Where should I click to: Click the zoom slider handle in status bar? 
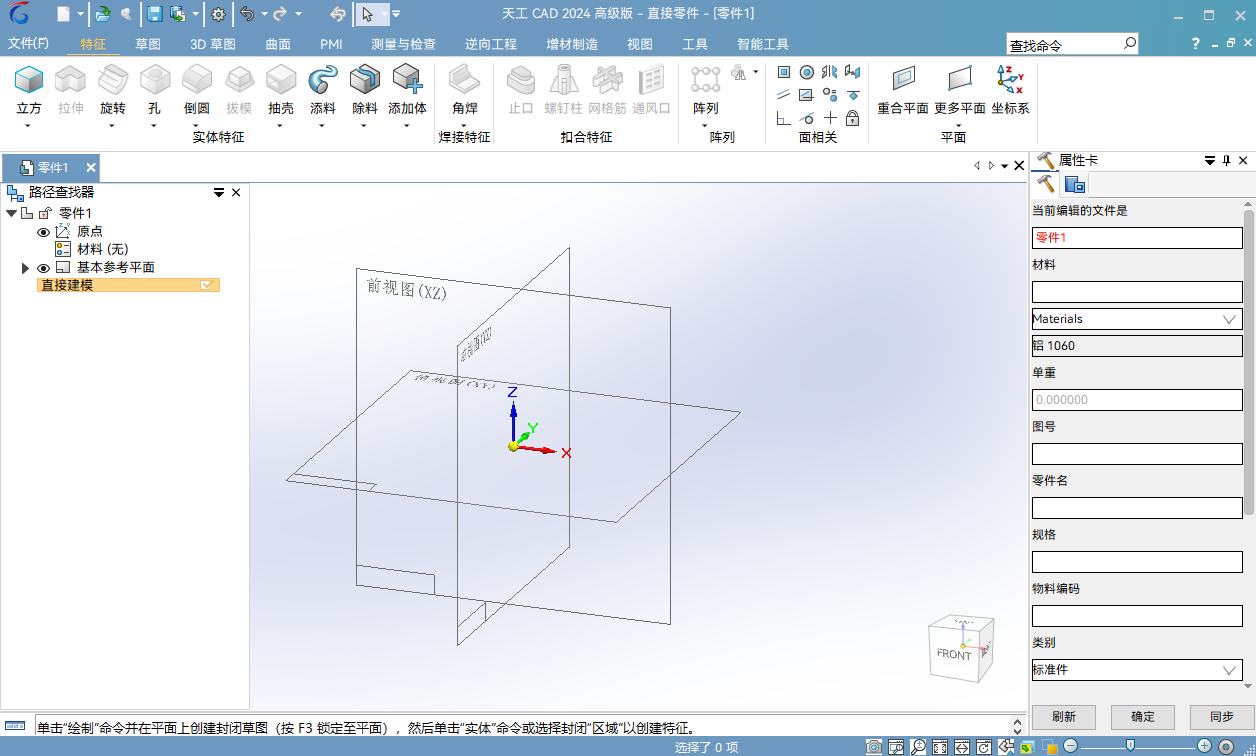pos(1130,746)
